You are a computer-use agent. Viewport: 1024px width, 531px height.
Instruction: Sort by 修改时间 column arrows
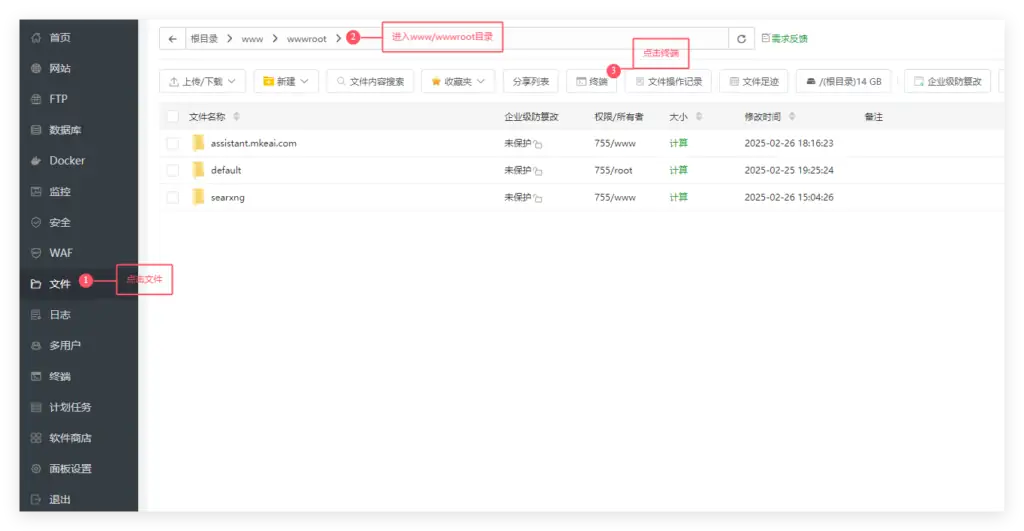tap(792, 117)
